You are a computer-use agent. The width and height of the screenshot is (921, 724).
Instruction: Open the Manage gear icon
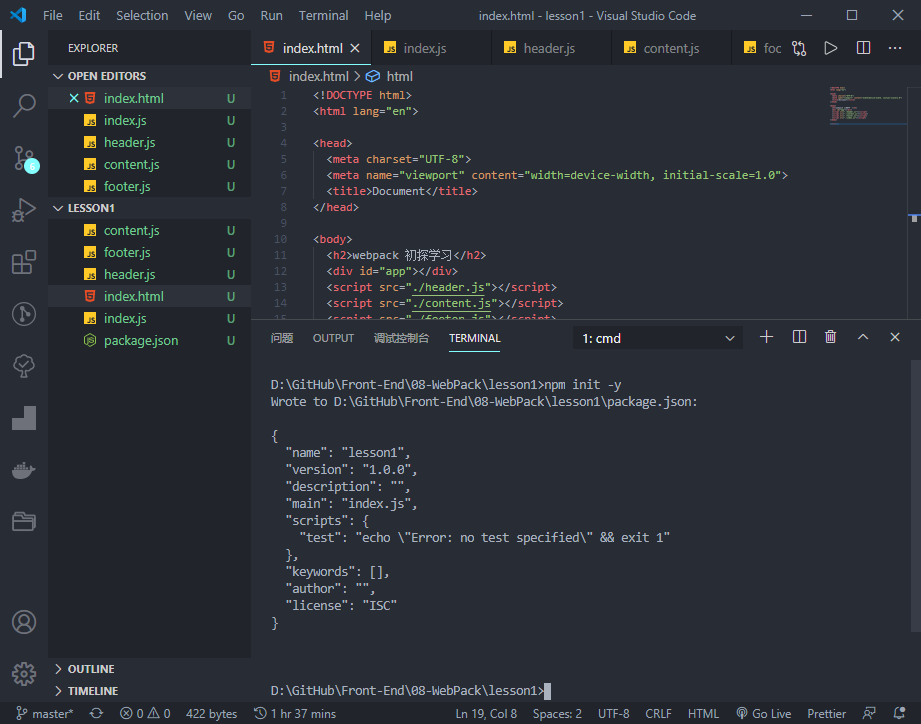[23, 674]
